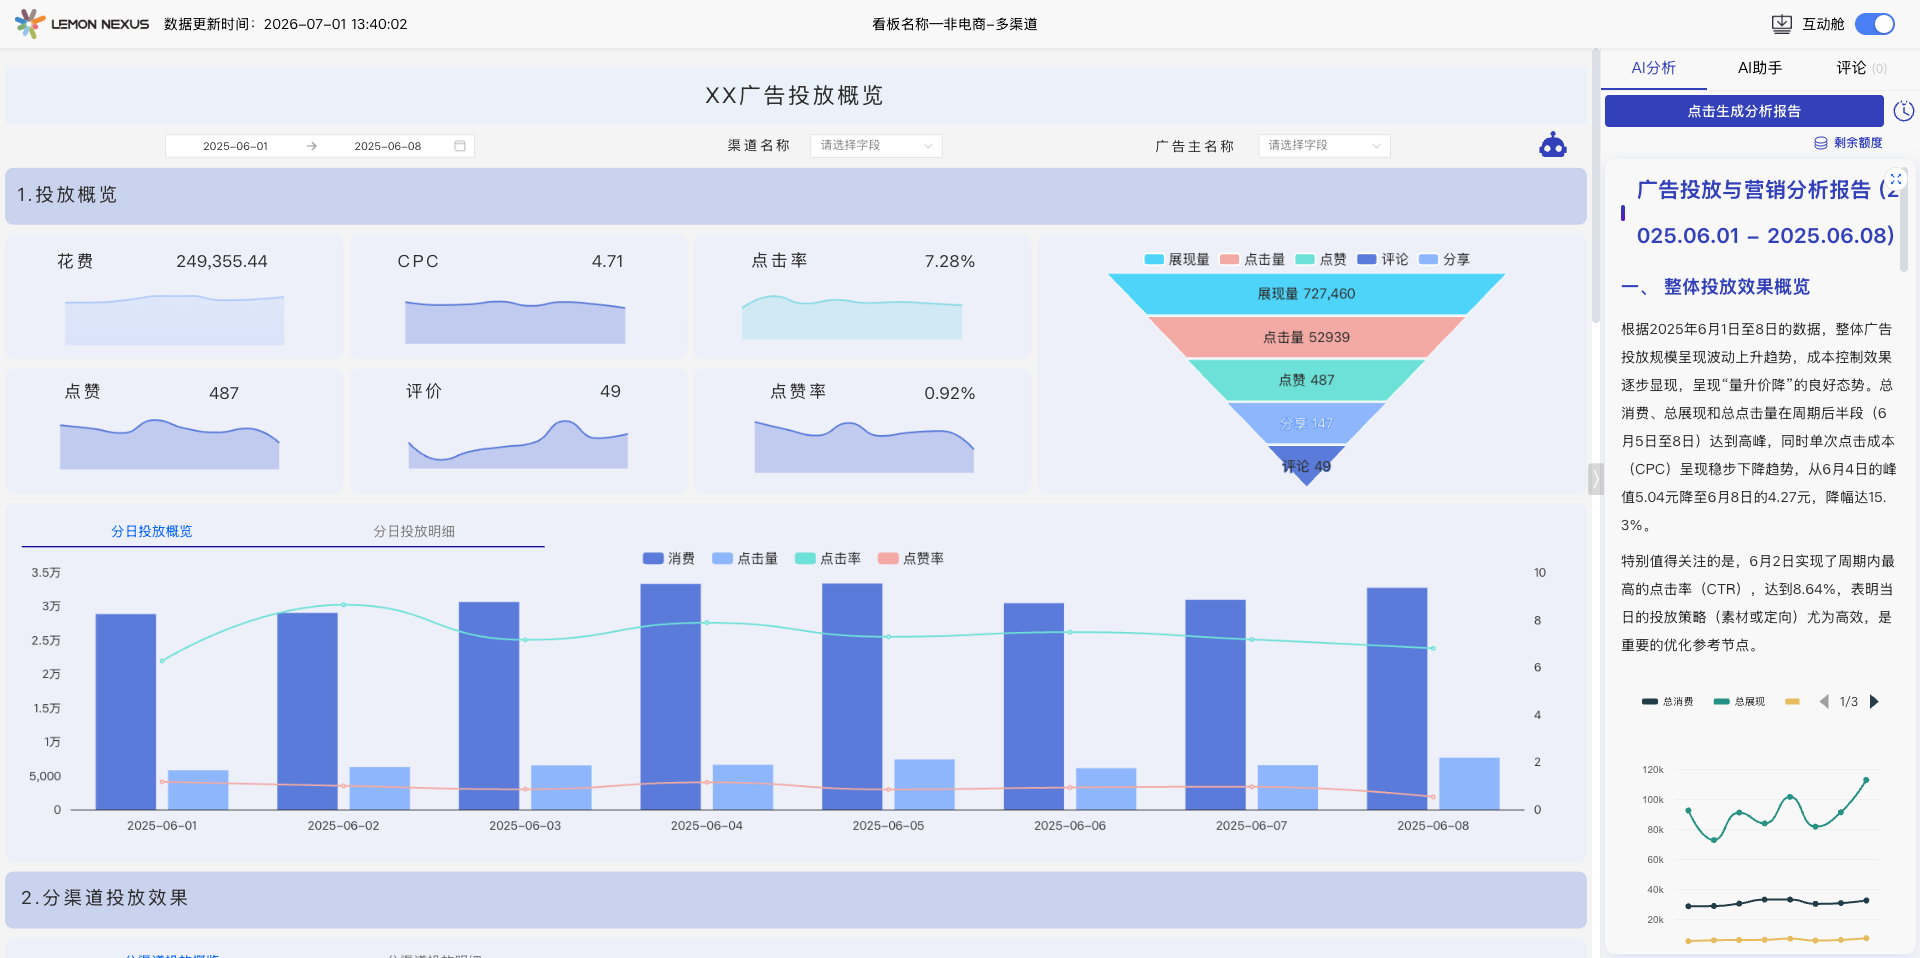Toggle daily chart legend 点击量
This screenshot has width=1920, height=958.
(x=745, y=558)
